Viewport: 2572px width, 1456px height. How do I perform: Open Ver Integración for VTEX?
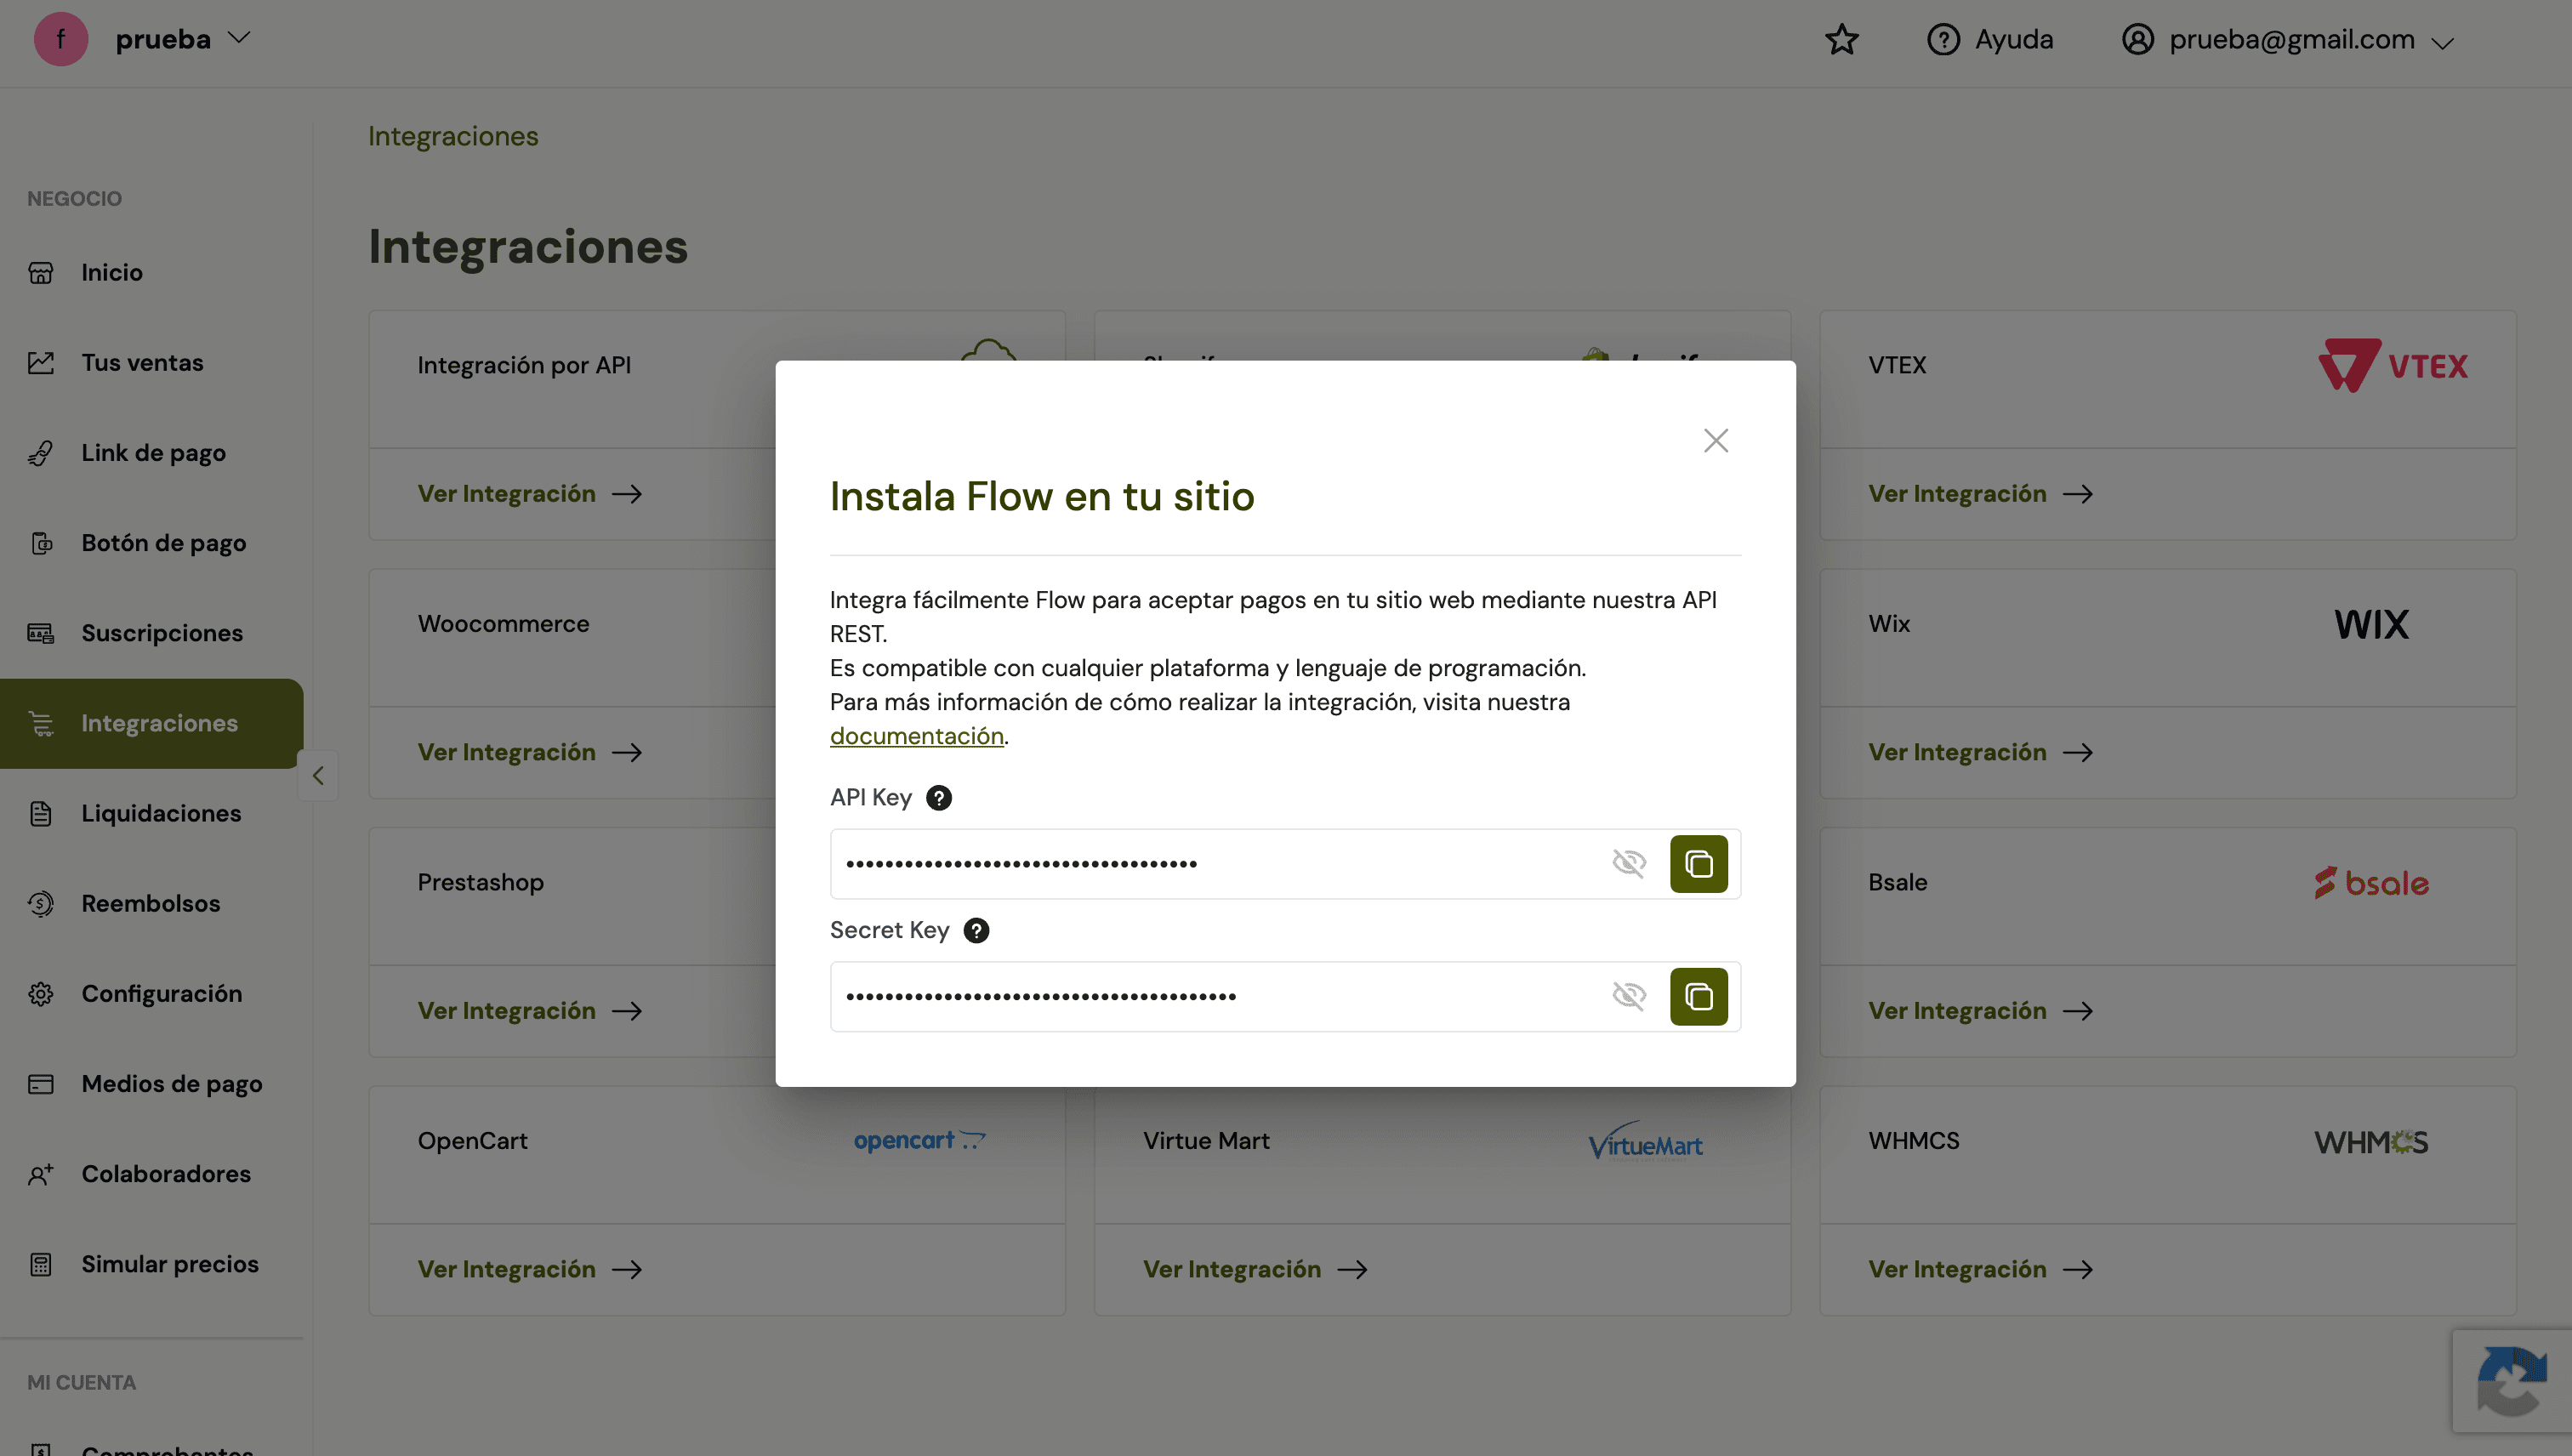(1981, 494)
